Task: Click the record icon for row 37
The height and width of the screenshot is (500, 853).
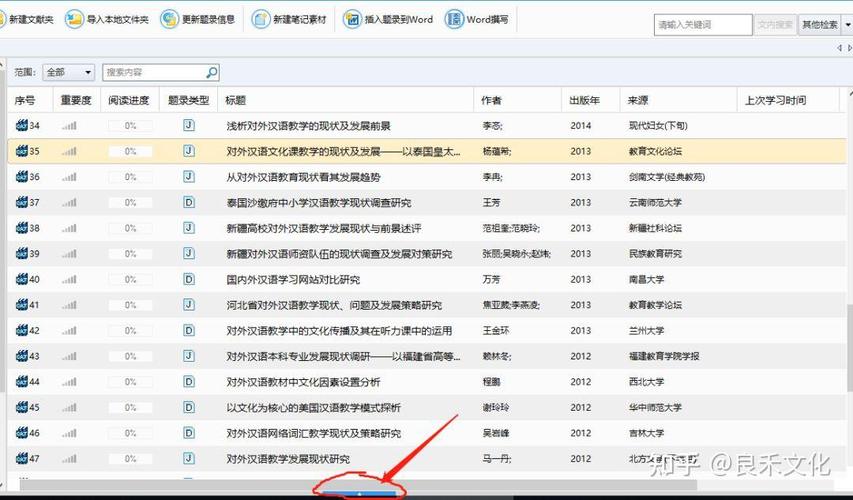Action: point(21,202)
